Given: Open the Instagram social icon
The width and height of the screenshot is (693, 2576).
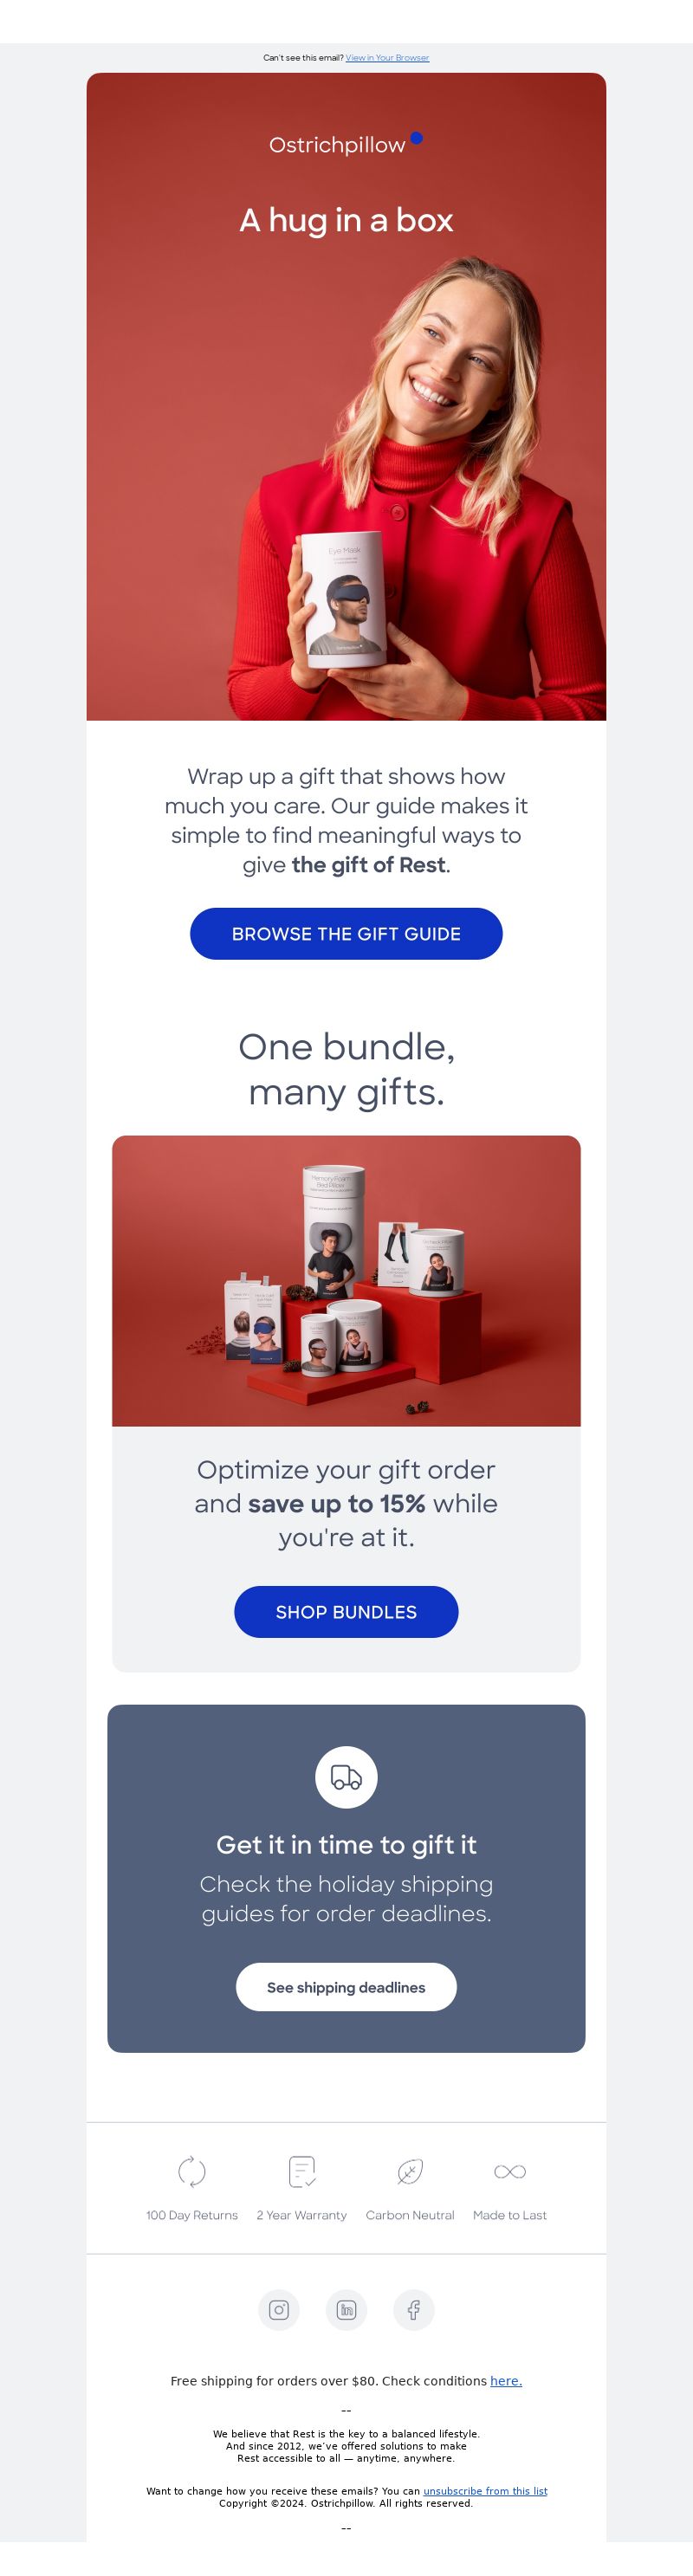Looking at the screenshot, I should point(279,2309).
